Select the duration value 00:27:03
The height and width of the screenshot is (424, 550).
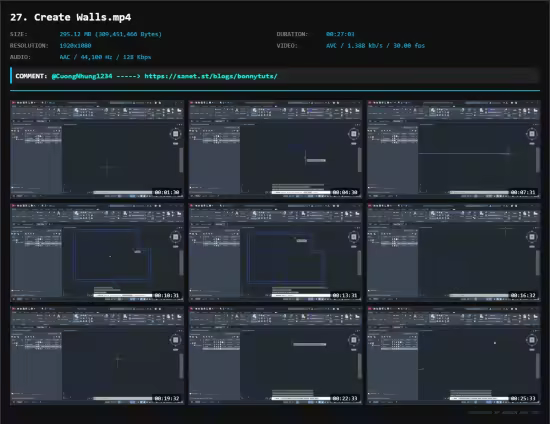(340, 34)
